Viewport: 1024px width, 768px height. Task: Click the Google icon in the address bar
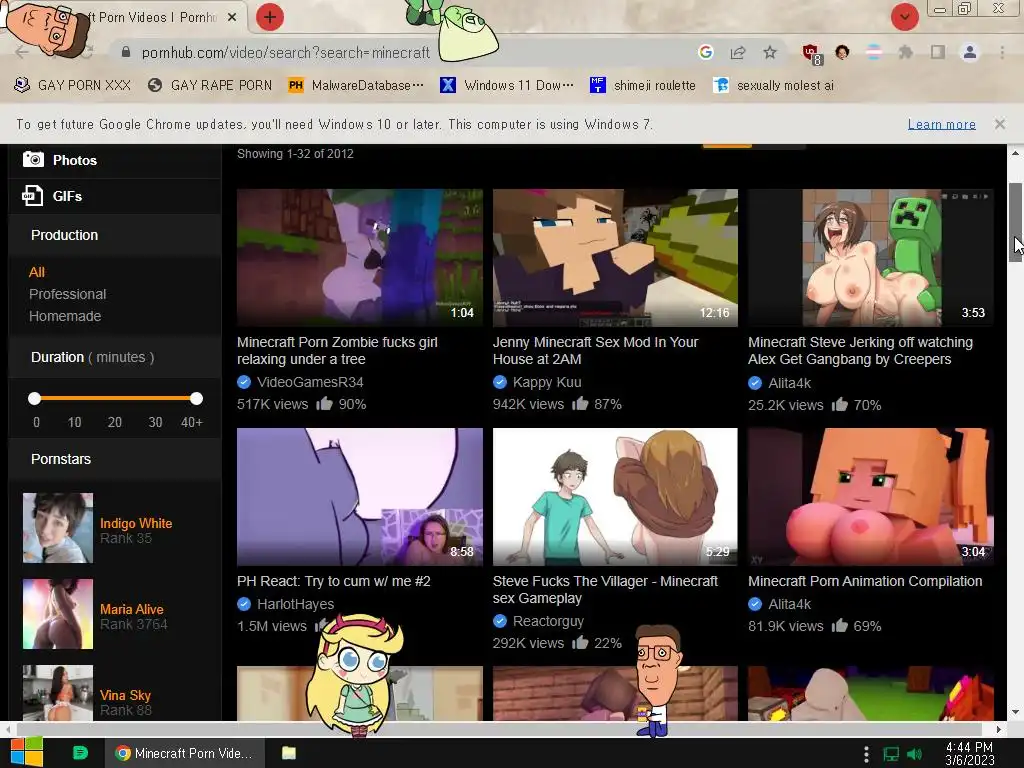pos(705,52)
